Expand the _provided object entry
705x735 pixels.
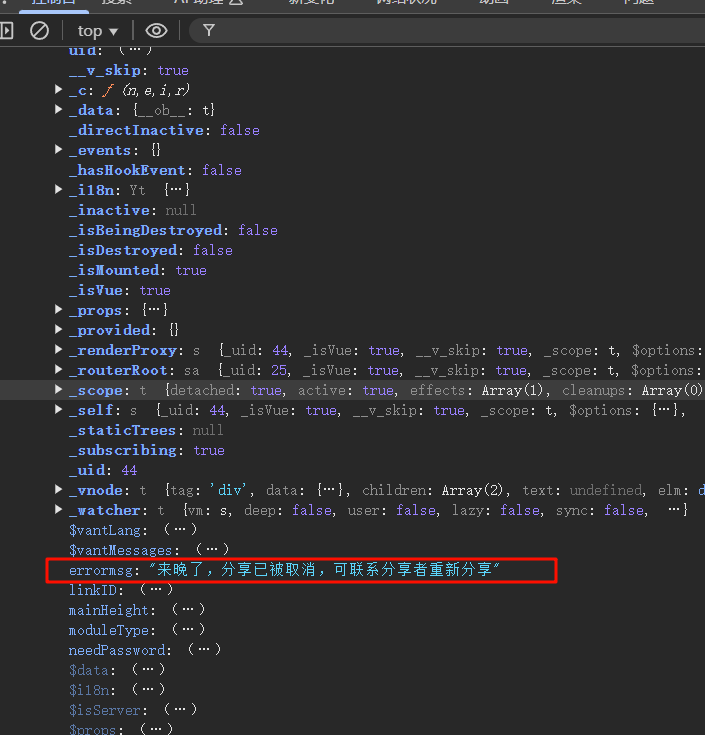[x=59, y=330]
